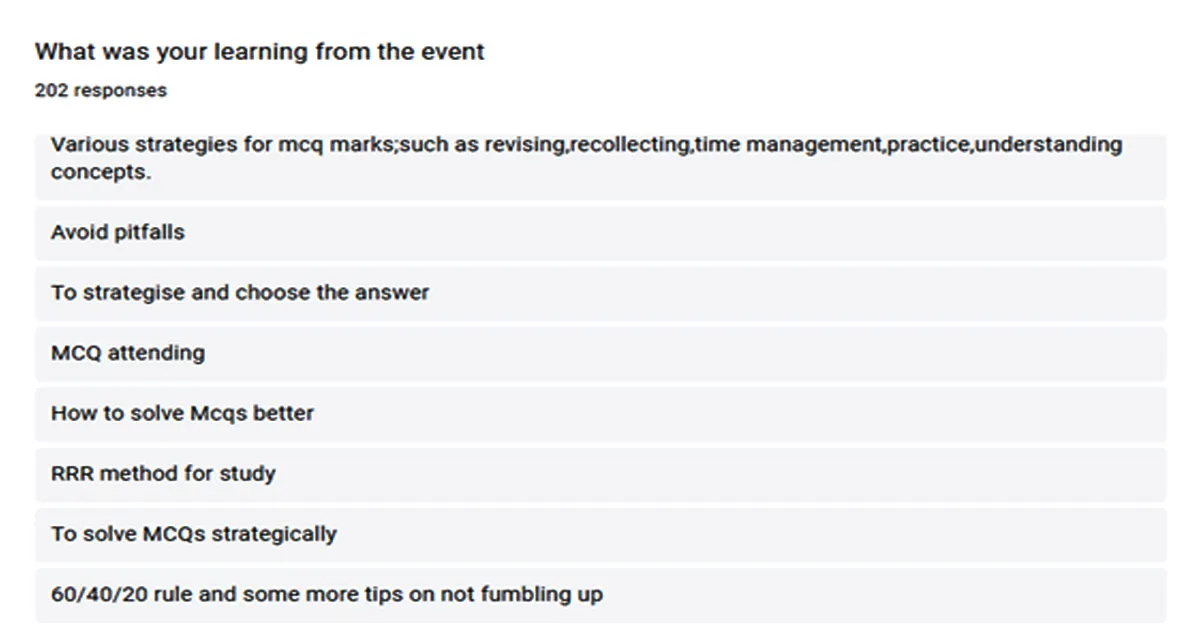Click the word 'answer' in the strategise response
The width and height of the screenshot is (1200, 636).
[396, 294]
